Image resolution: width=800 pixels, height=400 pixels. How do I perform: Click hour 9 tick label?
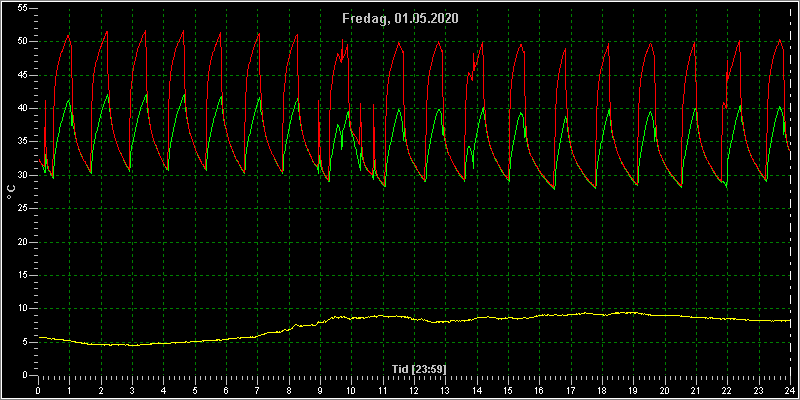pyautogui.click(x=320, y=391)
